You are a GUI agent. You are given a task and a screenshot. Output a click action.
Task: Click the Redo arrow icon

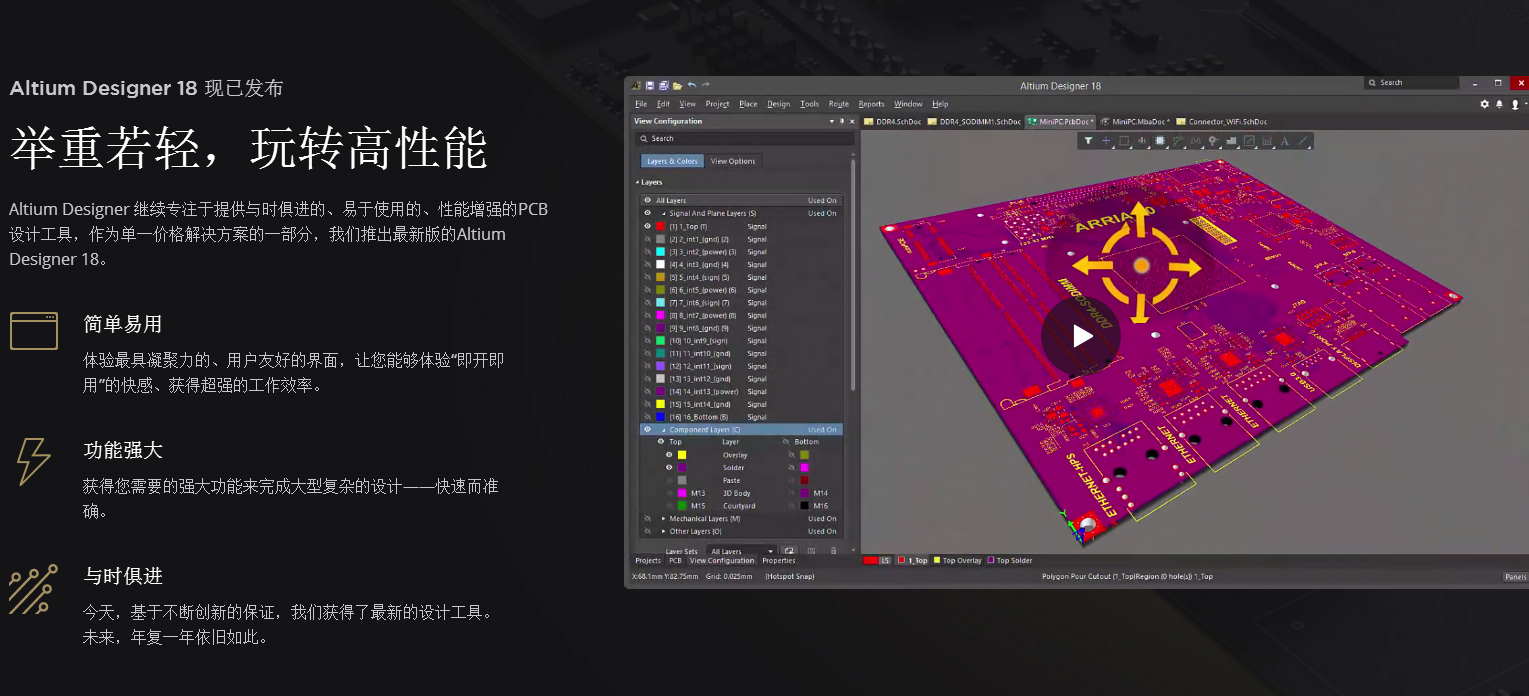705,85
